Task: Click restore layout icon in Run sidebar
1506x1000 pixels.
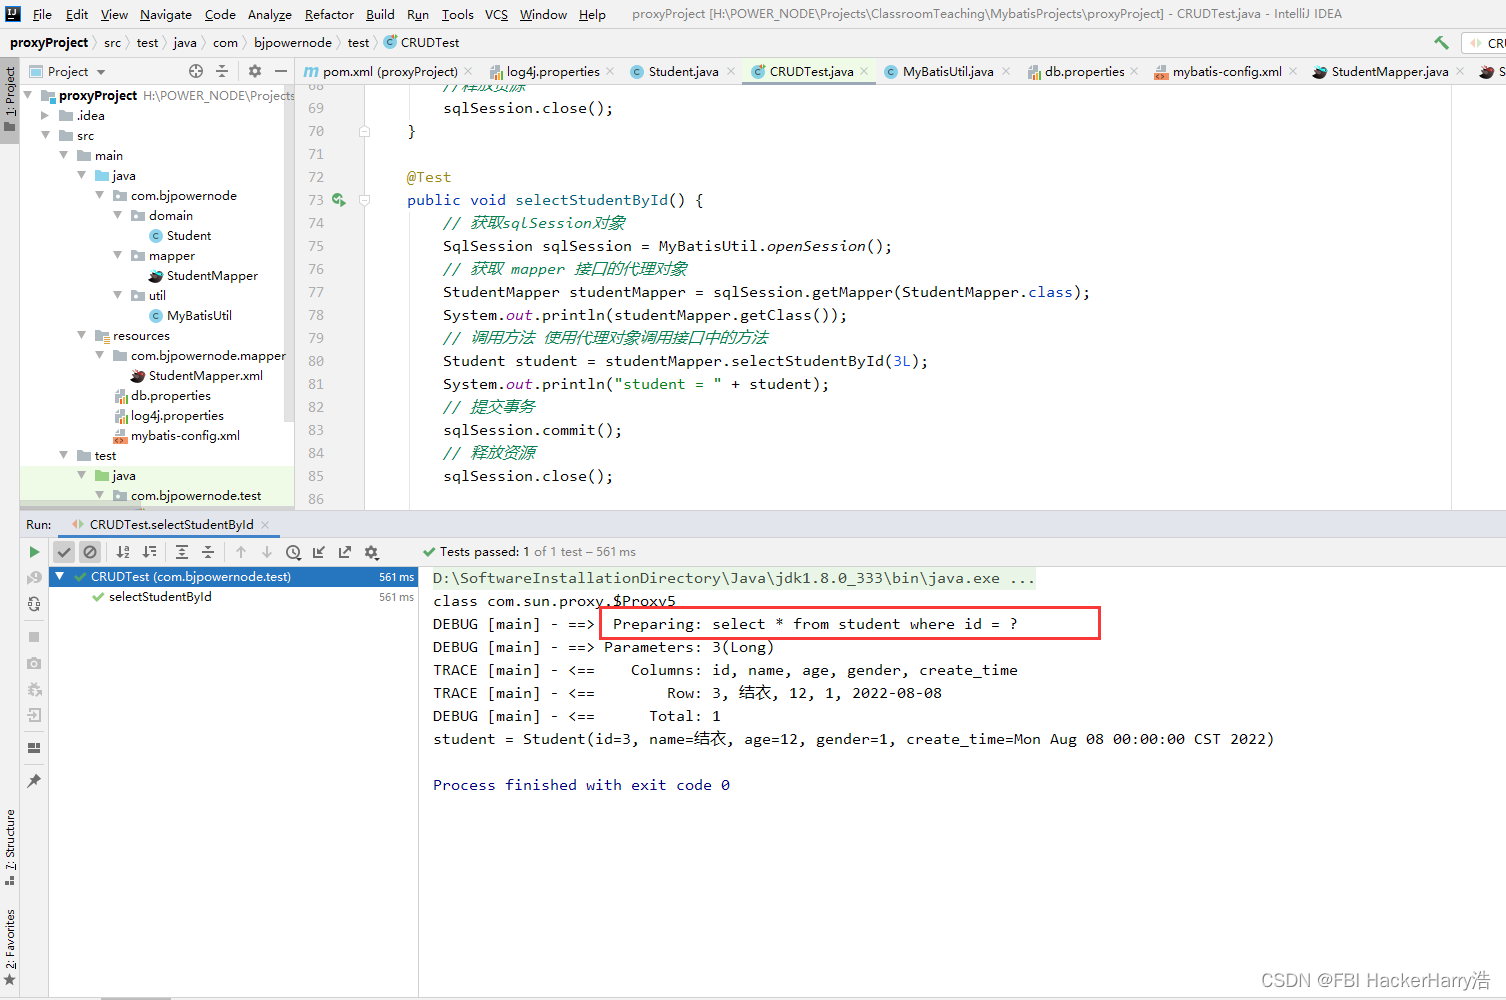Action: [34, 748]
